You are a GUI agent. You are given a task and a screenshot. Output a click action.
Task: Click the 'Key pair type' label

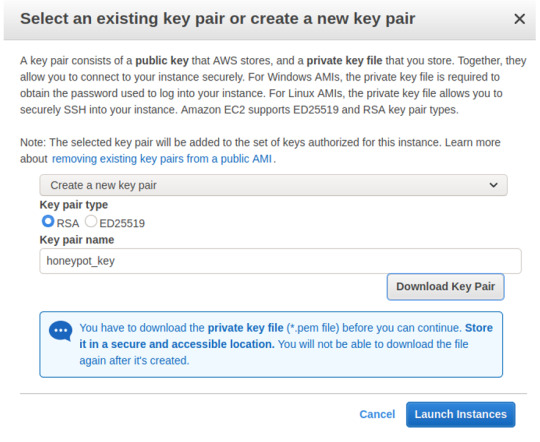74,205
